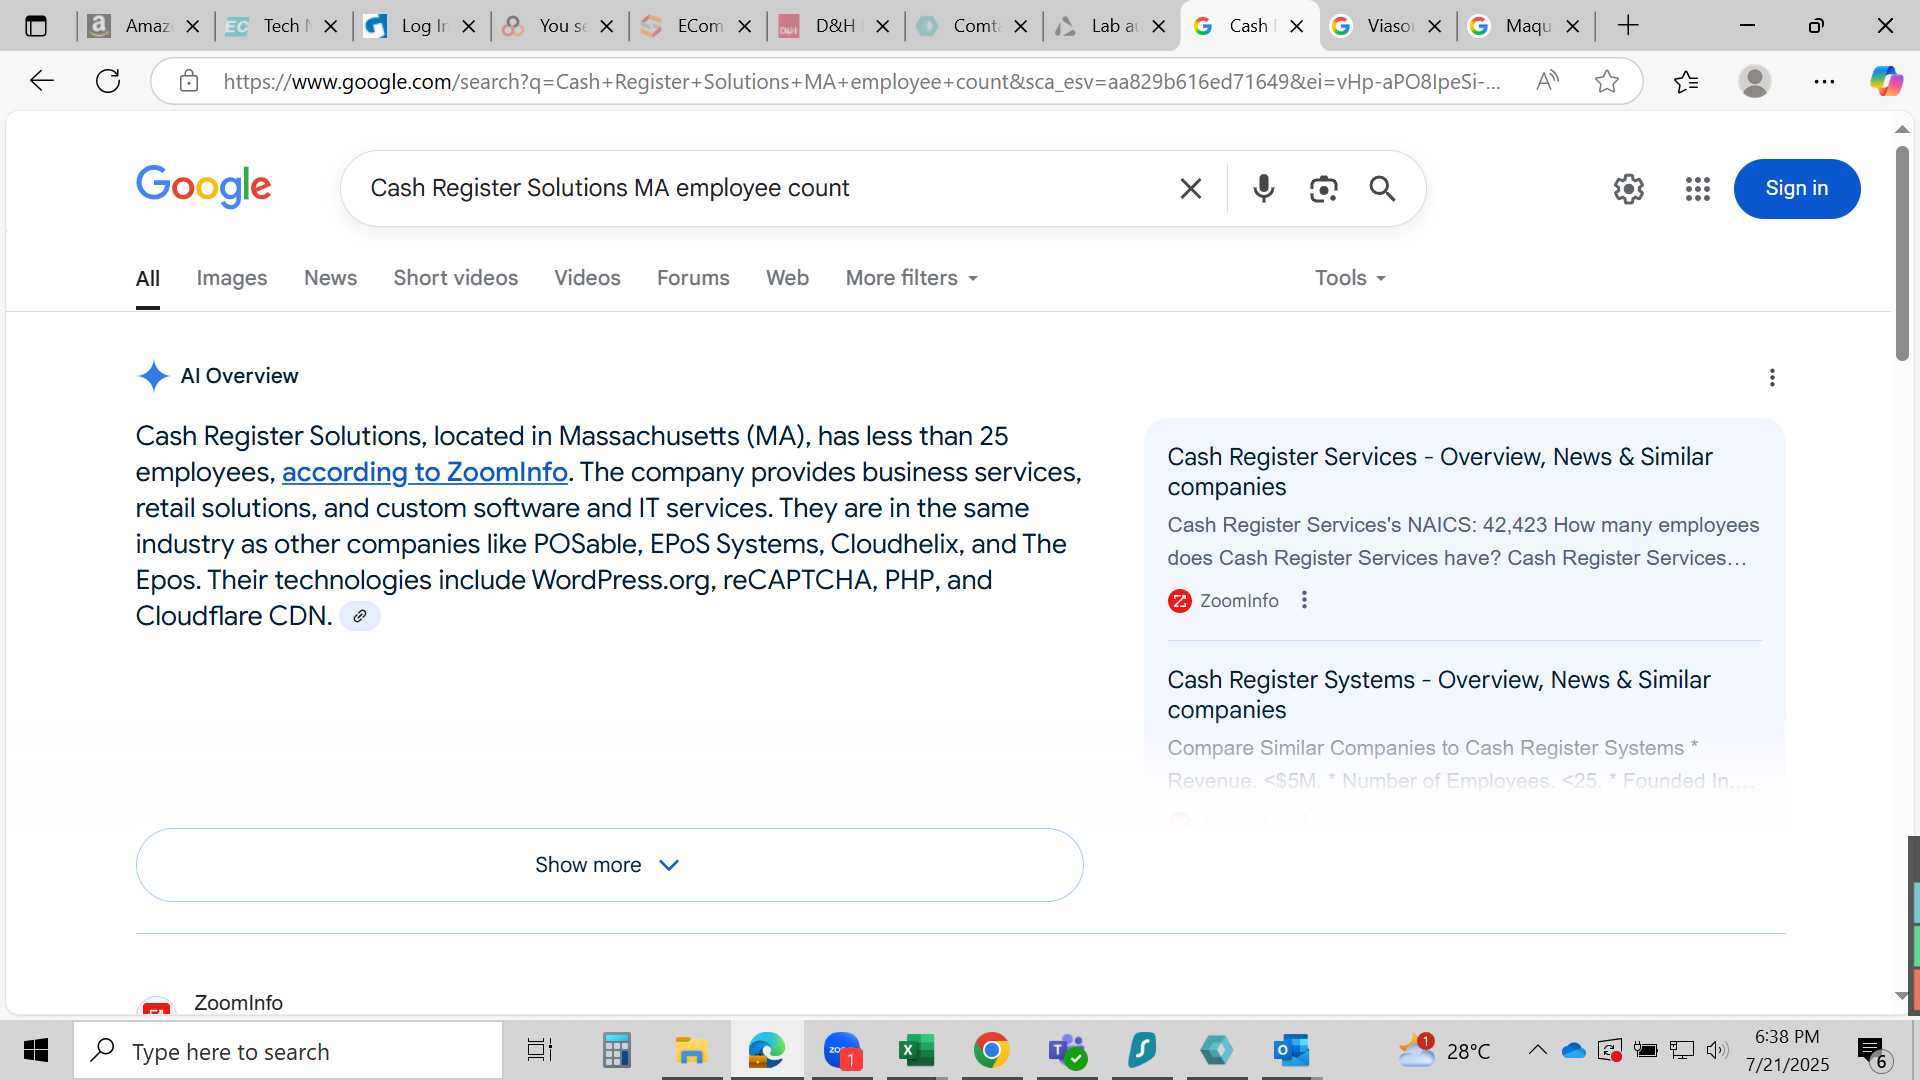This screenshot has height=1080, width=1920.
Task: Clear the search query with the X icon
Action: point(1190,188)
